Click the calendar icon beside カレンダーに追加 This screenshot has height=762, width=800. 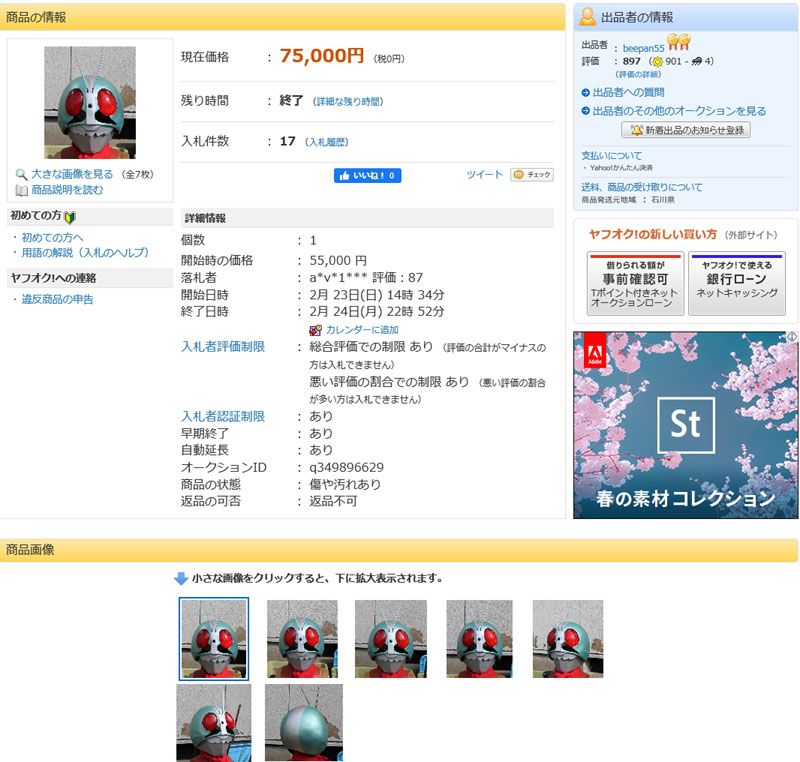click(315, 330)
